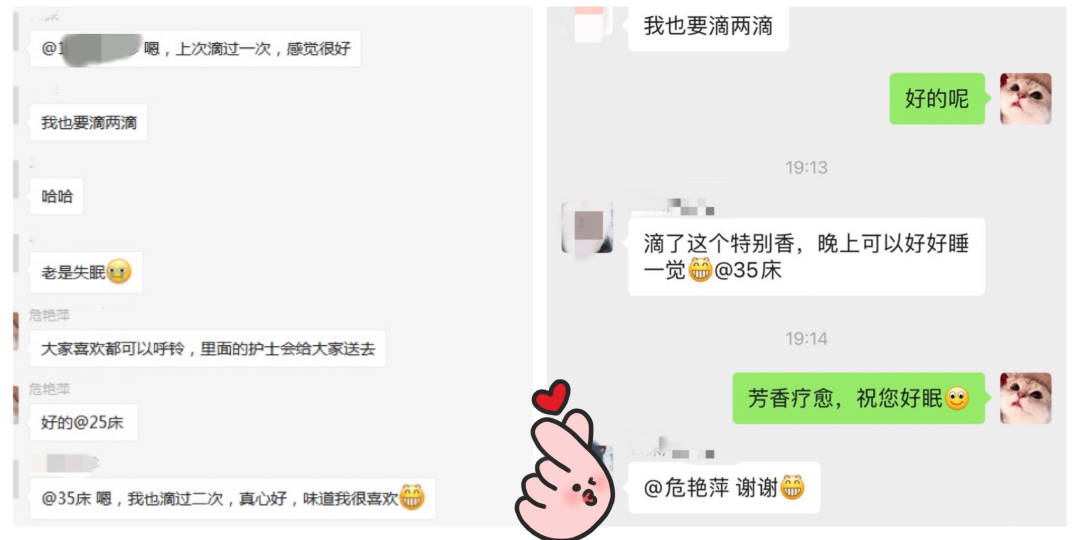
Task: Click the blurred avatar next to 滴了这个特别香
Action: click(x=587, y=227)
